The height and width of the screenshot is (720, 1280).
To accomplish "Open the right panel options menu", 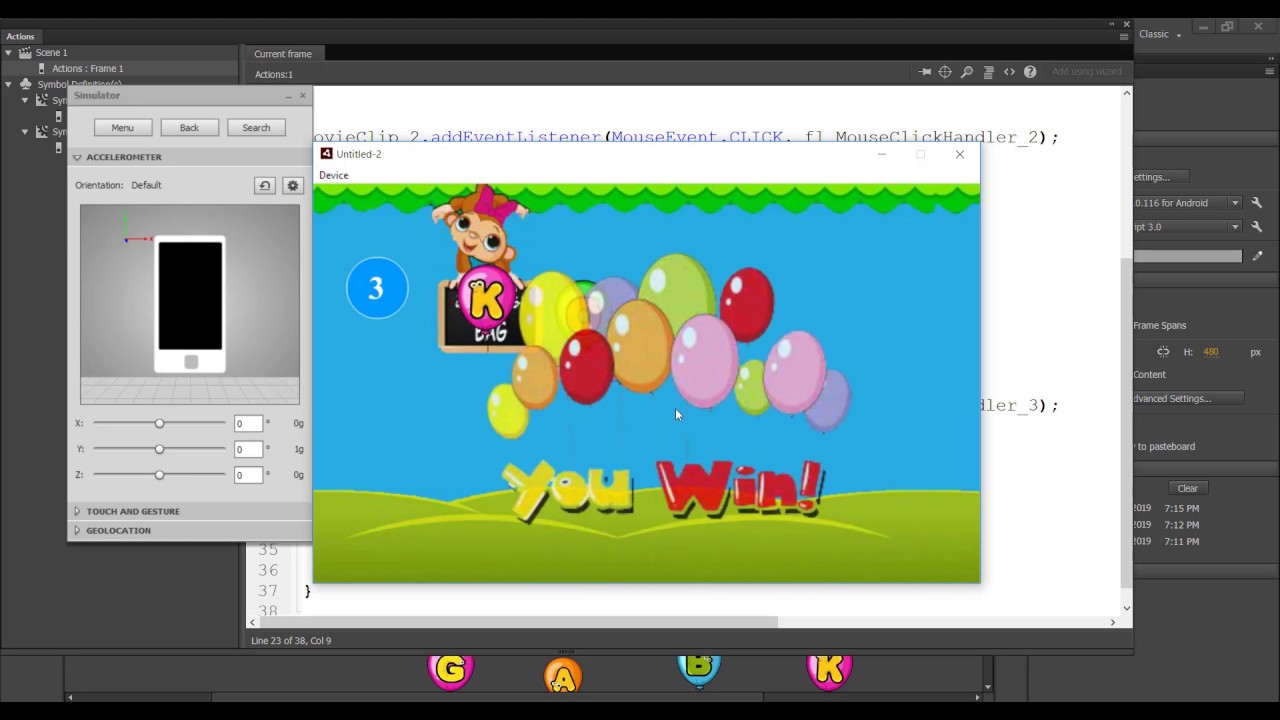I will 1271,72.
